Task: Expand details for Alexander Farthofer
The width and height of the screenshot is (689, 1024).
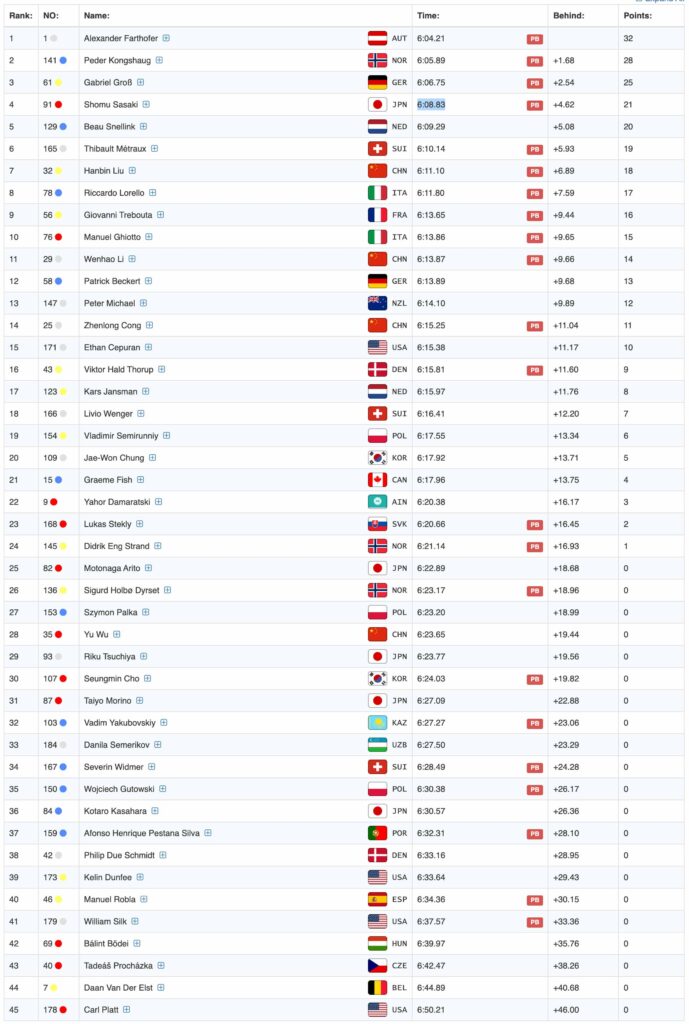Action: point(166,38)
